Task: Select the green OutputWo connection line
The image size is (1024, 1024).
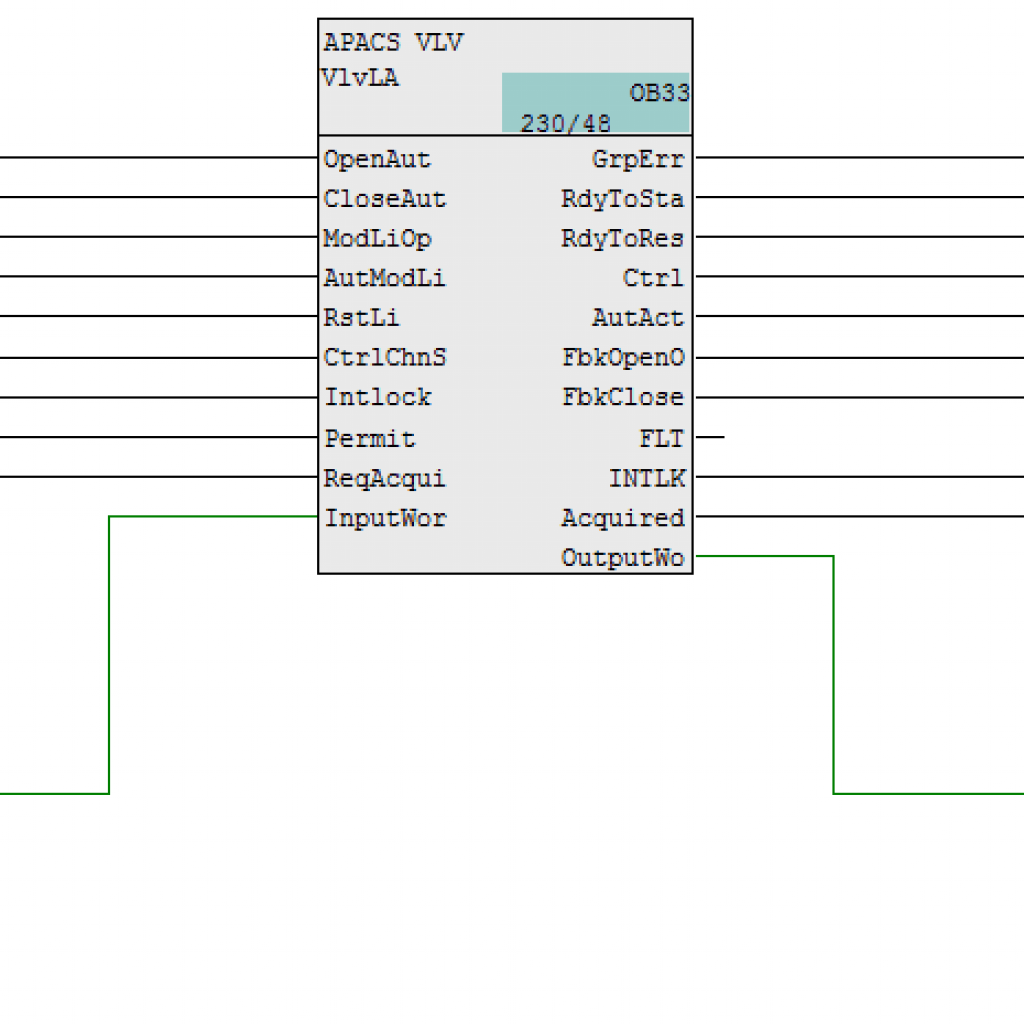Action: [x=834, y=675]
